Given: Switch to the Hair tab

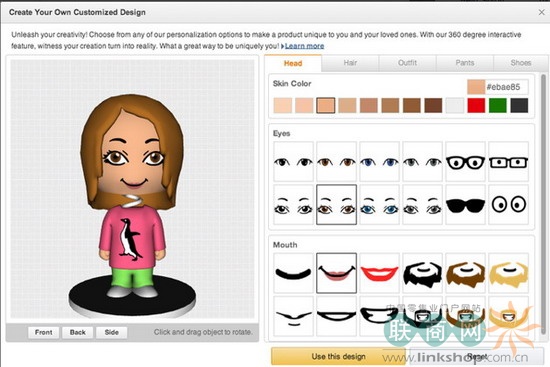Looking at the screenshot, I should (x=350, y=63).
